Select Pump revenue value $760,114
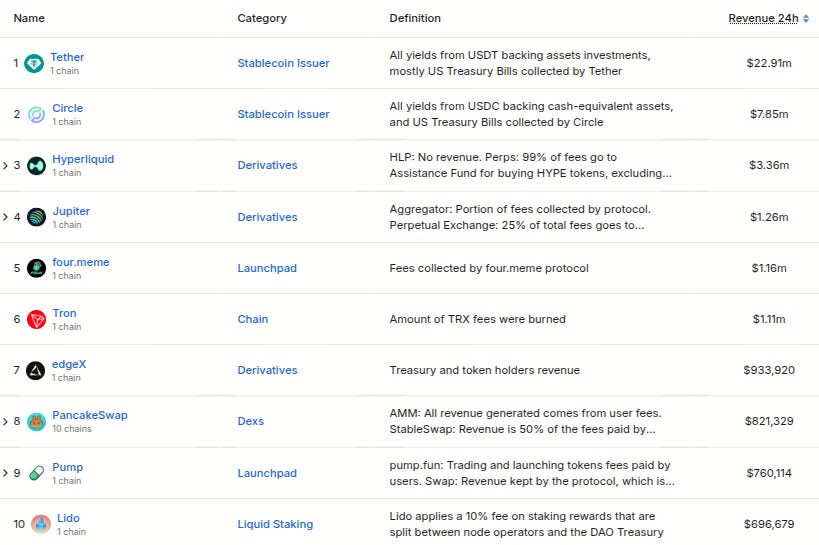 (x=769, y=473)
